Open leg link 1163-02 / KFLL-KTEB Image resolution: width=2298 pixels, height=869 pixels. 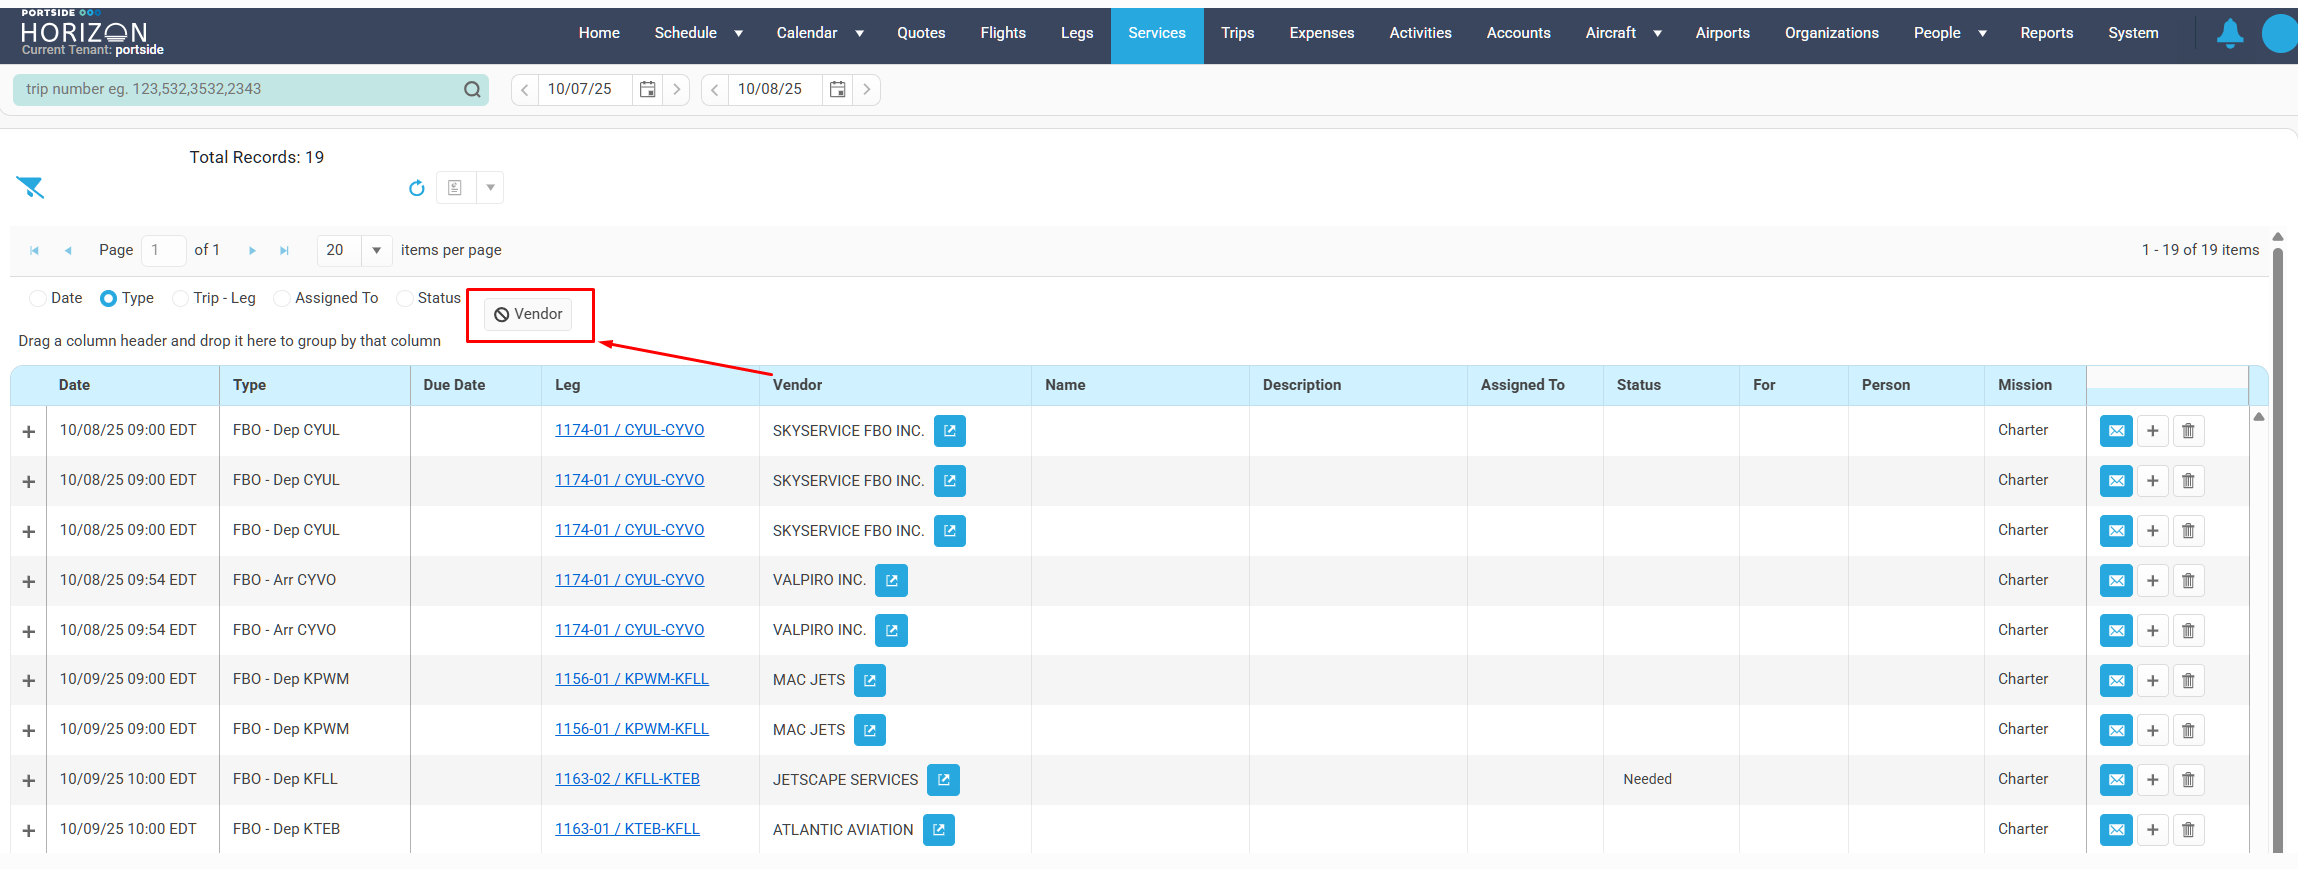coord(627,779)
